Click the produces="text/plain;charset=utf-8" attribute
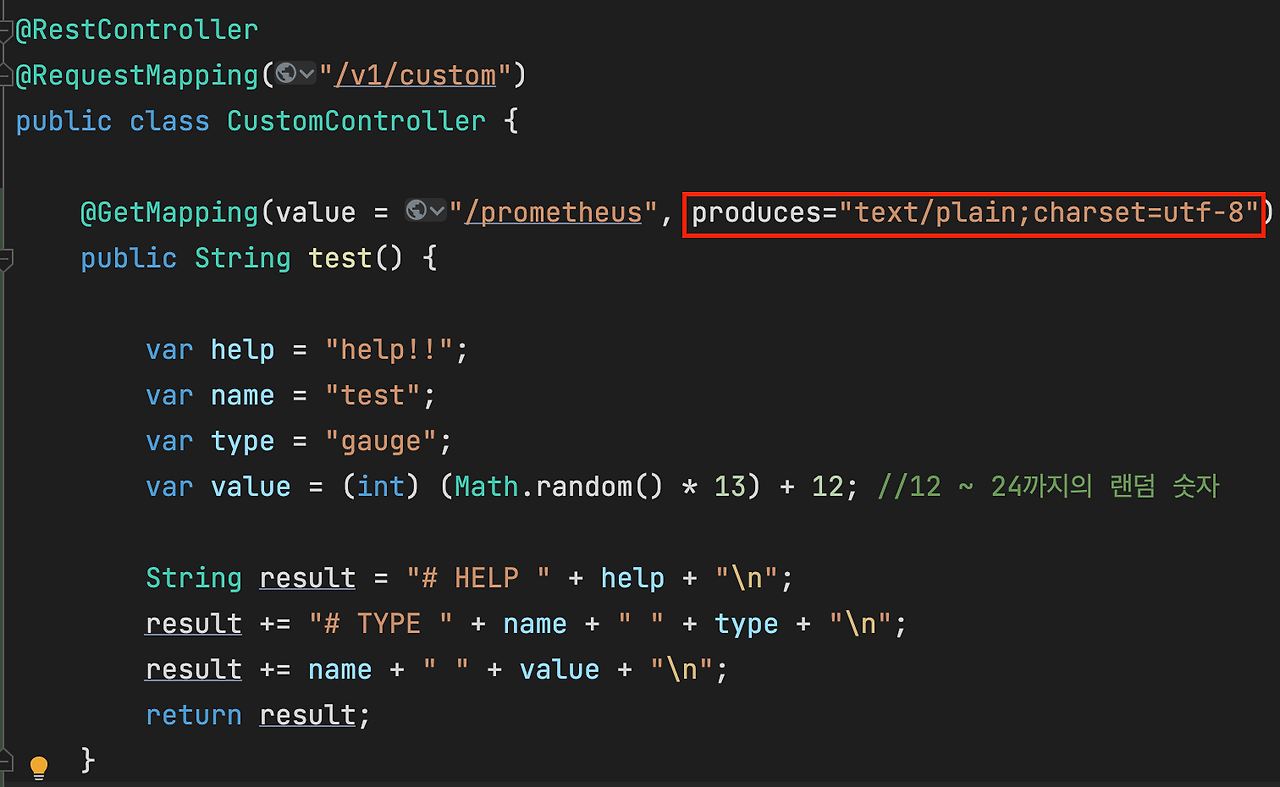The width and height of the screenshot is (1280, 787). point(974,213)
